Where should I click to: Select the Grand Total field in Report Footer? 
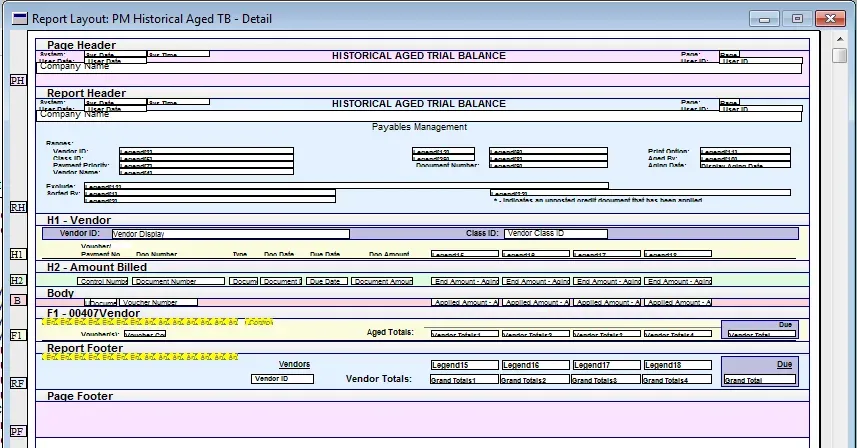758,380
